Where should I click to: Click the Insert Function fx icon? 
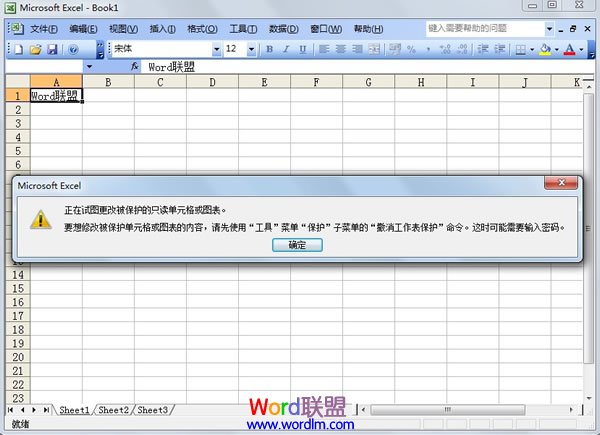134,67
